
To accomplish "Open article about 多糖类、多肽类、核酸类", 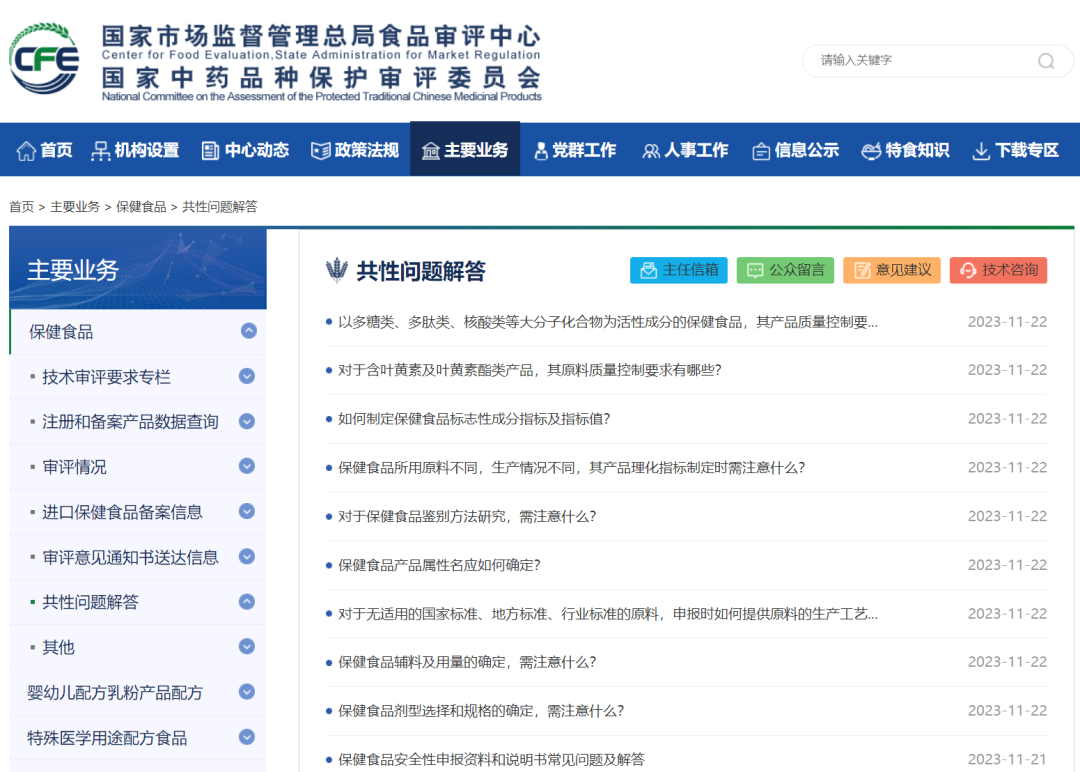I will point(608,322).
